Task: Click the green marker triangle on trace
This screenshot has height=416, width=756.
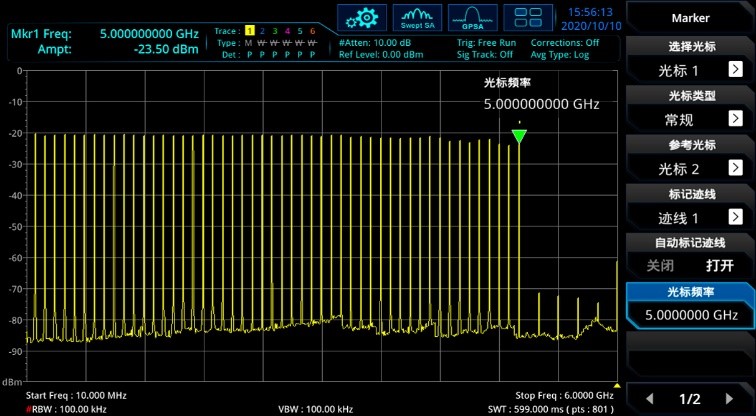Action: (x=518, y=136)
